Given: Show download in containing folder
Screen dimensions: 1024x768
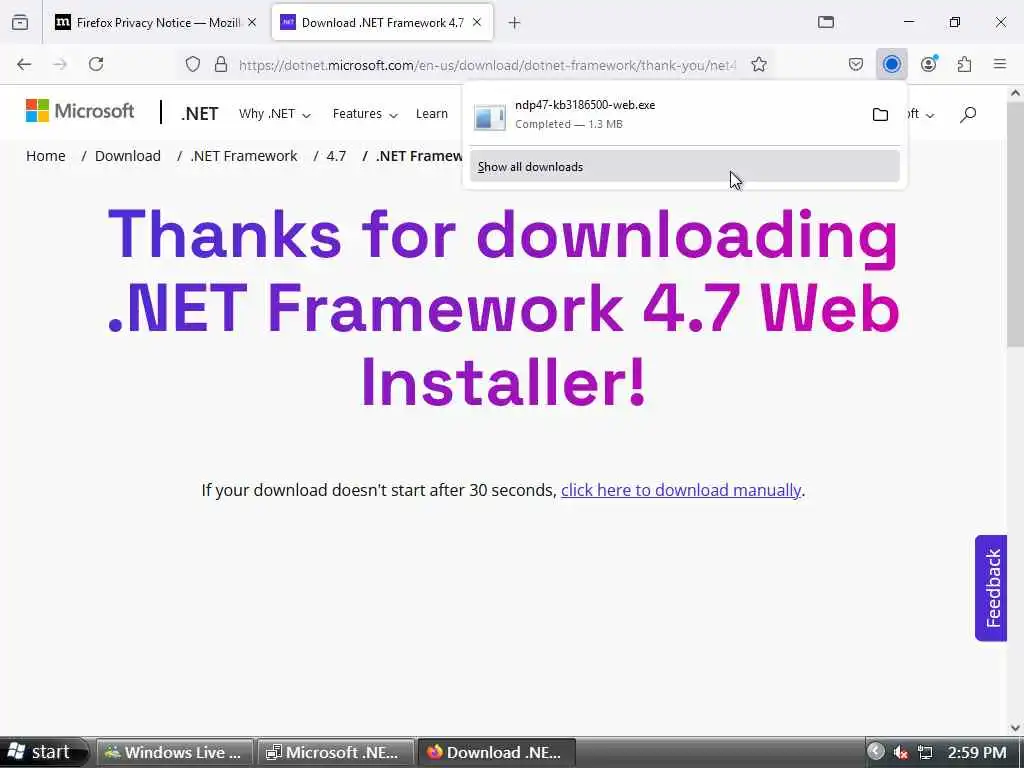Looking at the screenshot, I should coord(880,115).
